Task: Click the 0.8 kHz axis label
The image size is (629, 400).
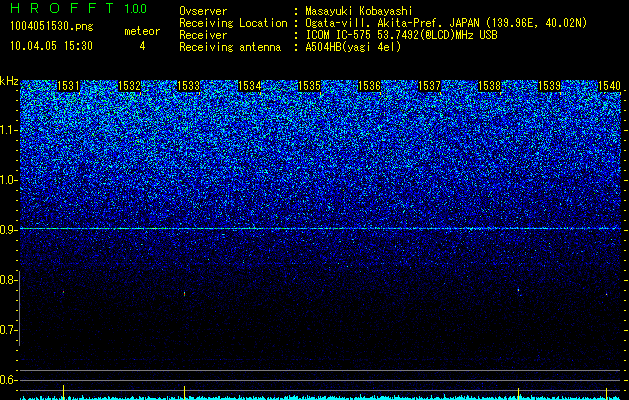Action: coord(8,280)
